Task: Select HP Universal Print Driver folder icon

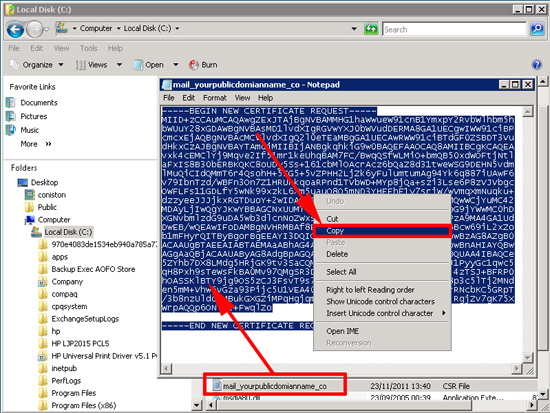Action: tap(43, 356)
